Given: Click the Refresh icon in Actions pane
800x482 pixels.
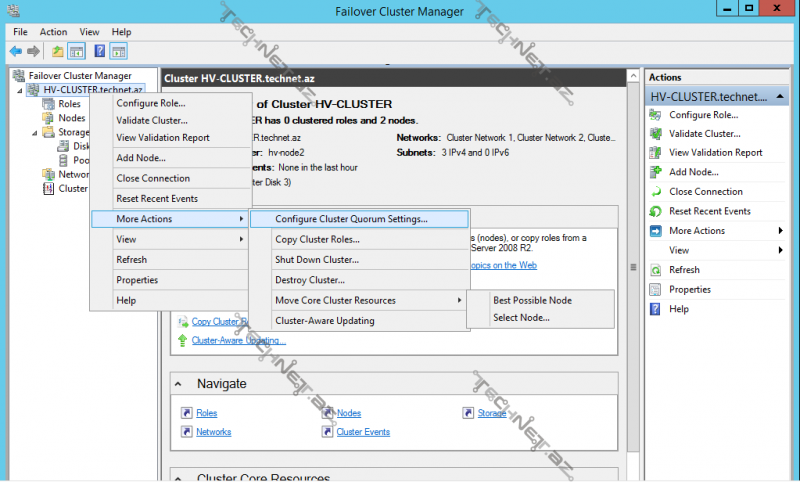Looking at the screenshot, I should pyautogui.click(x=656, y=270).
